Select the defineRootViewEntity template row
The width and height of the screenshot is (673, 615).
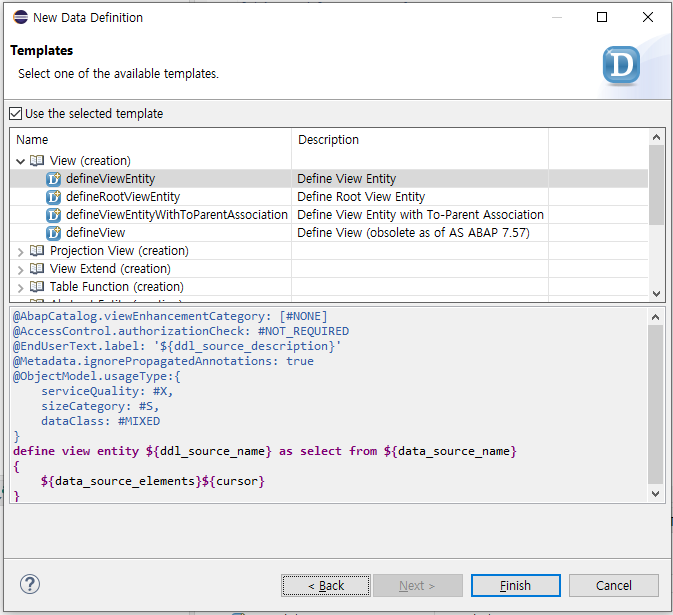(x=123, y=197)
